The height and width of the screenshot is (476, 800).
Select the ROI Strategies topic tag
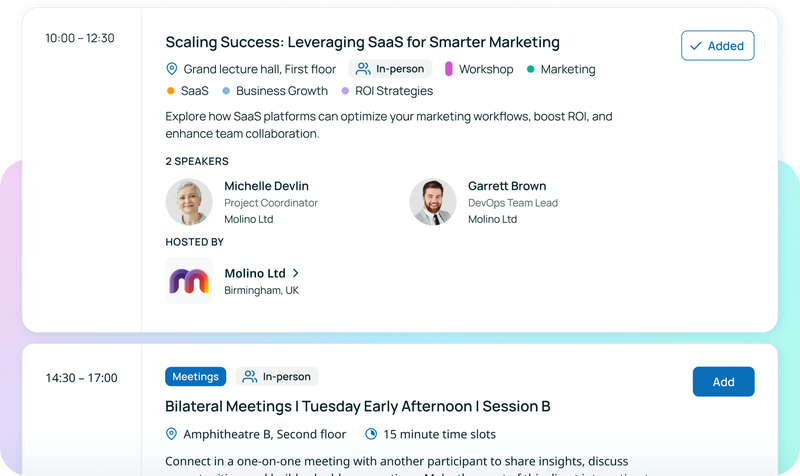393,91
